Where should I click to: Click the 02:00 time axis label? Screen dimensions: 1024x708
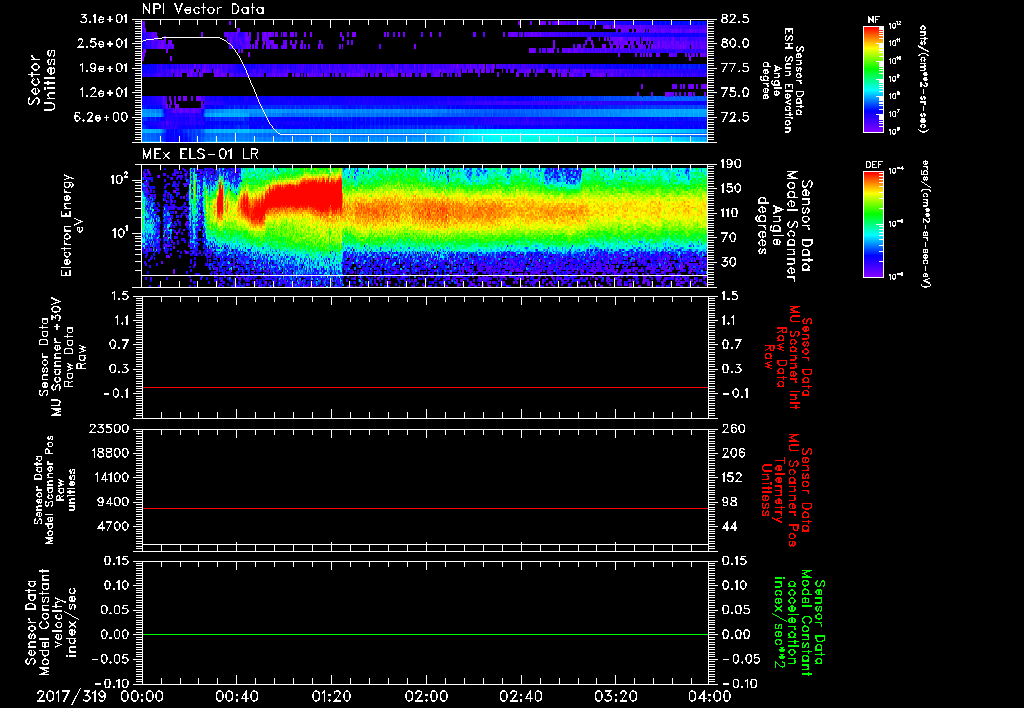pos(426,696)
